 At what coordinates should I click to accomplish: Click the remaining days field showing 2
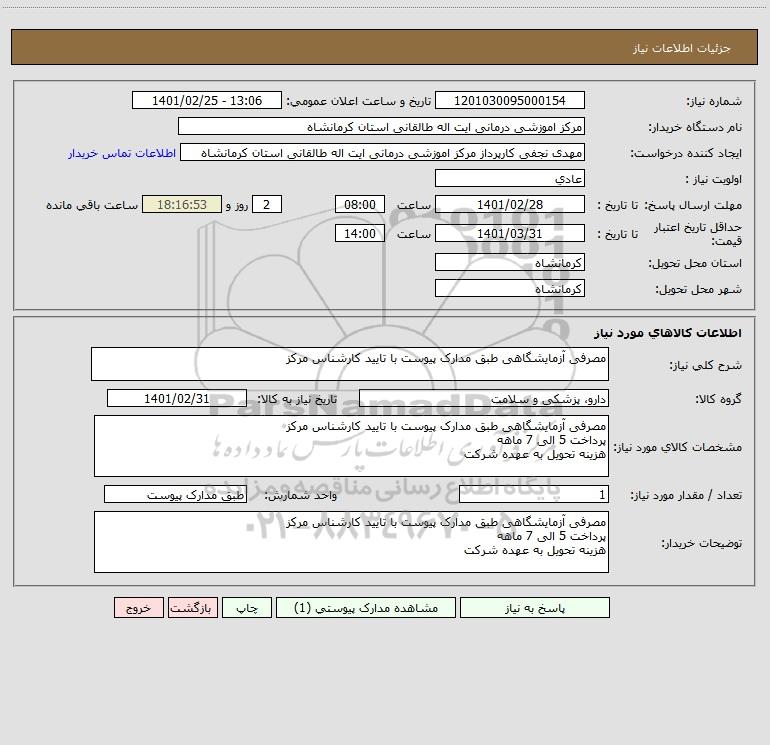click(267, 204)
